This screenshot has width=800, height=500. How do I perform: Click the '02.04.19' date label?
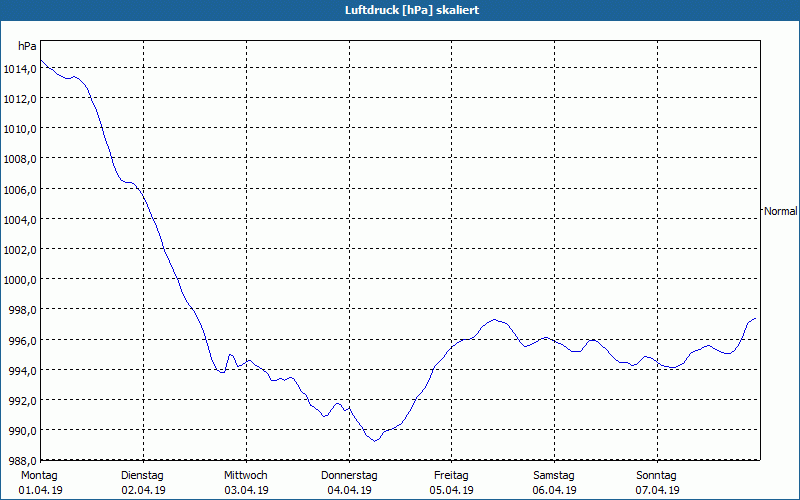(x=143, y=490)
